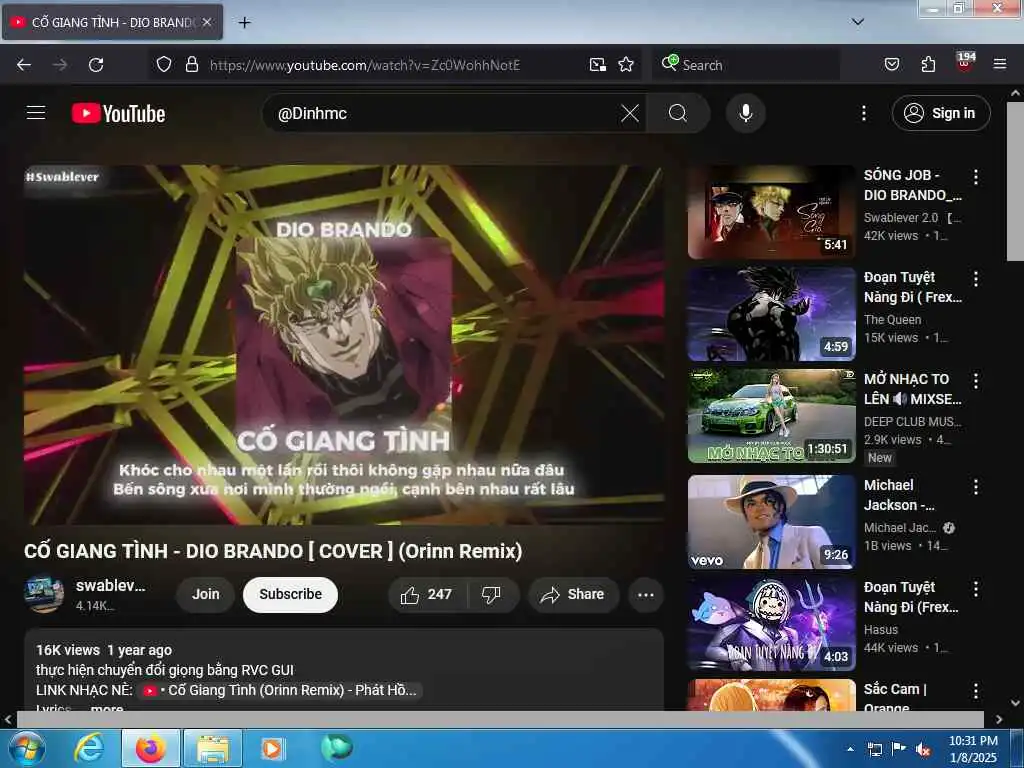
Task: Open Windows Explorer from taskbar
Action: [213, 748]
